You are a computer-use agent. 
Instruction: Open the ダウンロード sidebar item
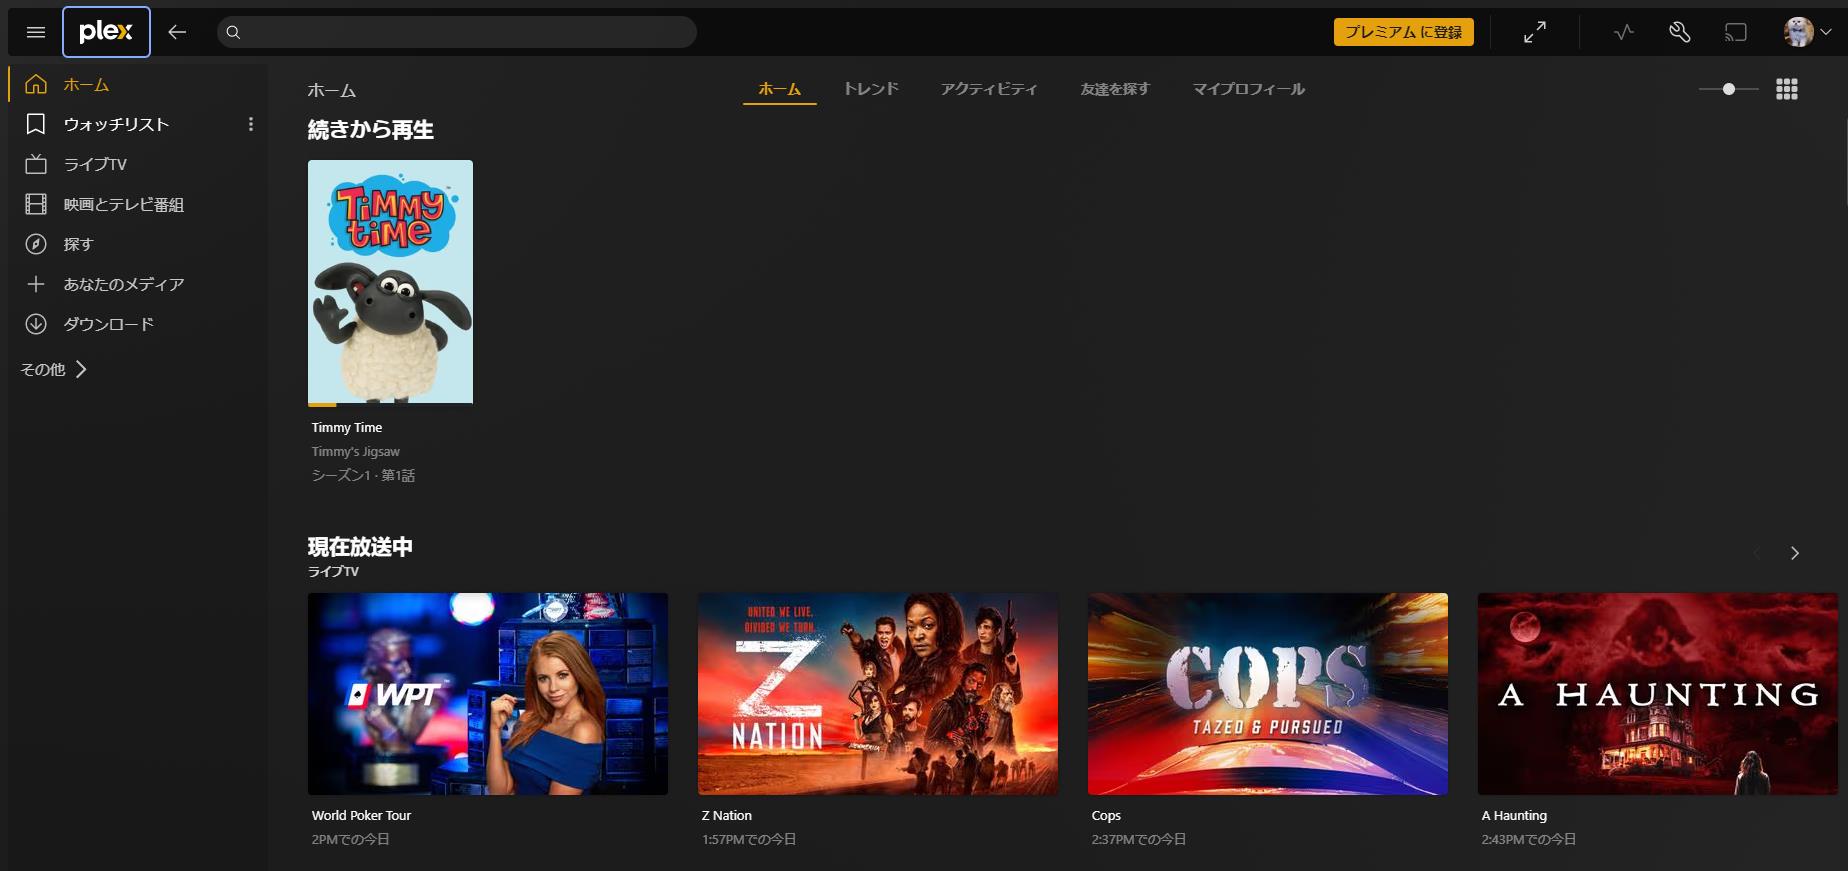click(108, 324)
